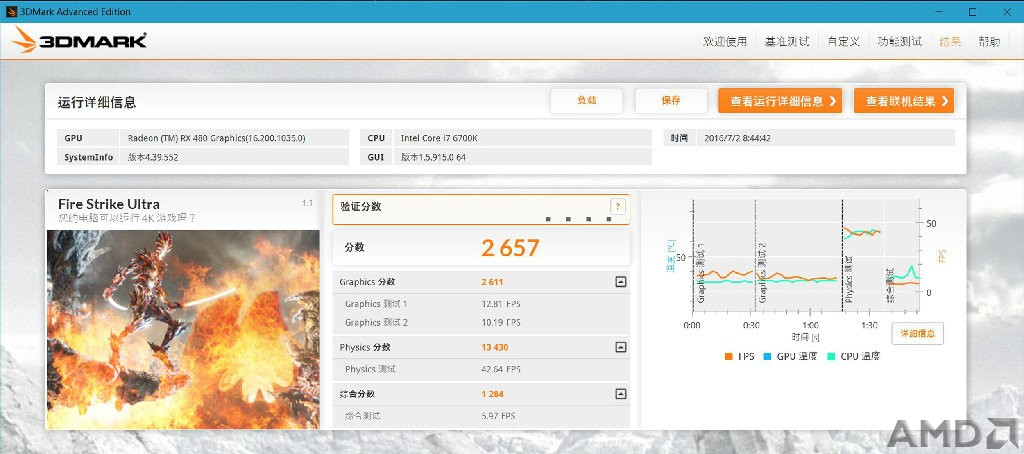The image size is (1024, 454).
Task: Click the Graphics score value 2 611
Action: 492,282
